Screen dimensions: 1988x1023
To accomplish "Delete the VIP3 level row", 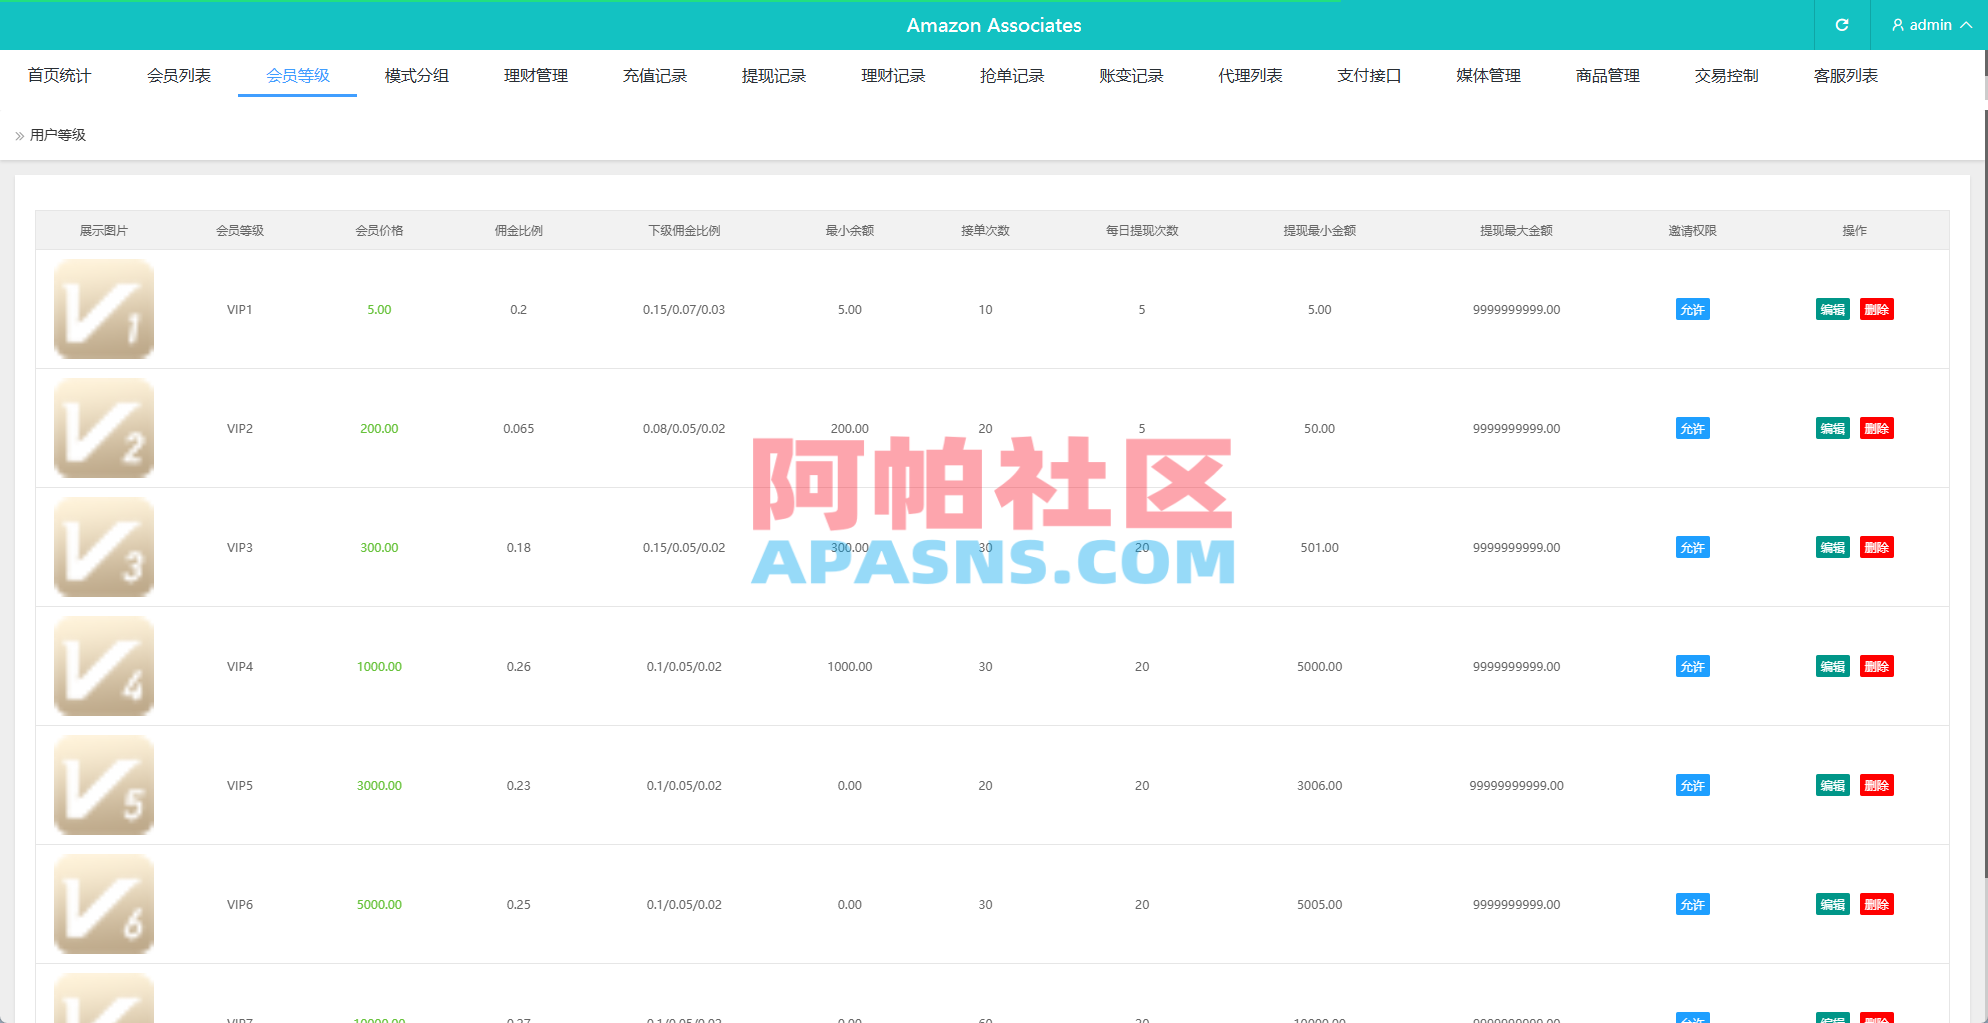I will (1877, 548).
